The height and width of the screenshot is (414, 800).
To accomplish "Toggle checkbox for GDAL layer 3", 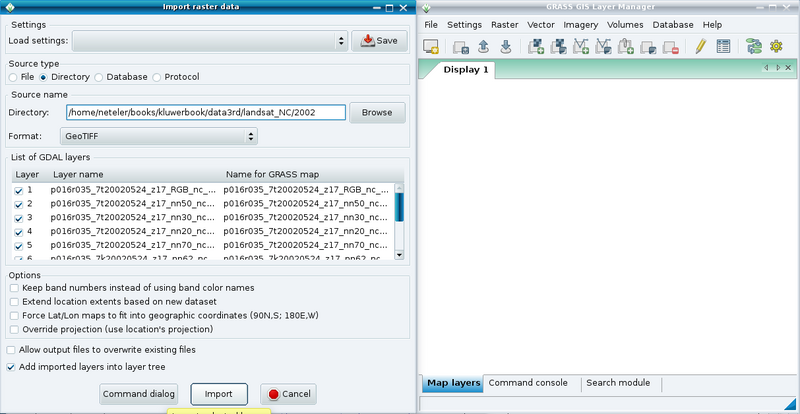I will (19, 217).
